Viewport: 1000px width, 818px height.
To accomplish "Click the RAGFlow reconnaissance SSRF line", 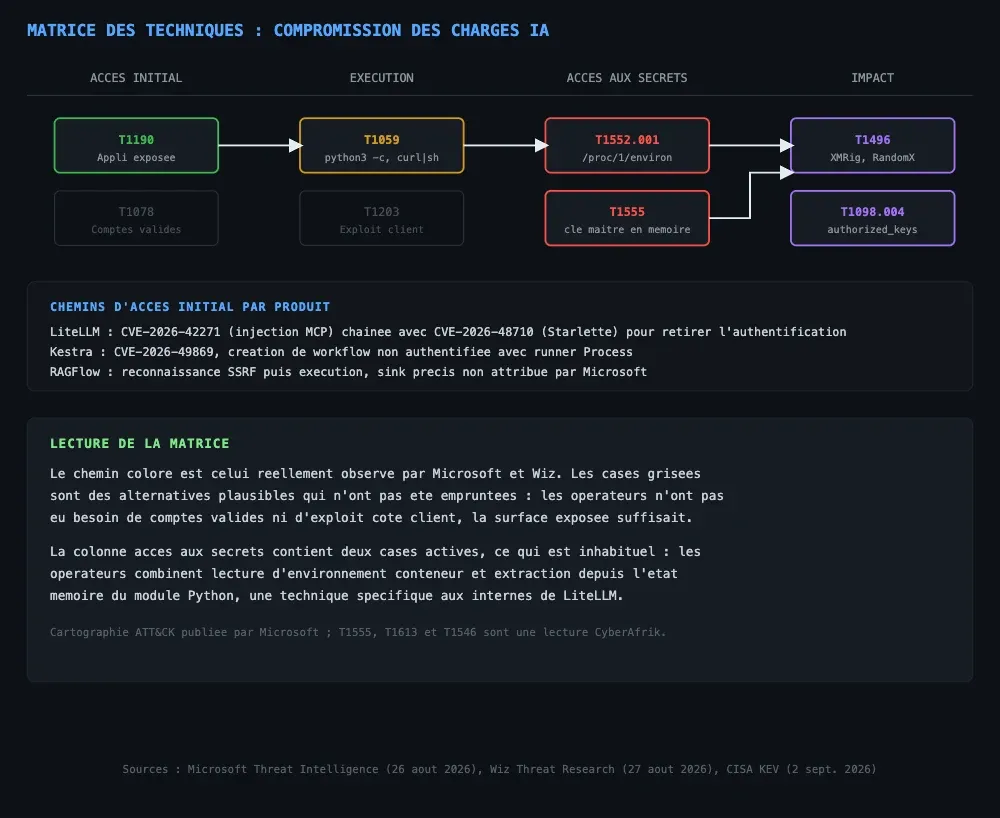I will pyautogui.click(x=348, y=372).
